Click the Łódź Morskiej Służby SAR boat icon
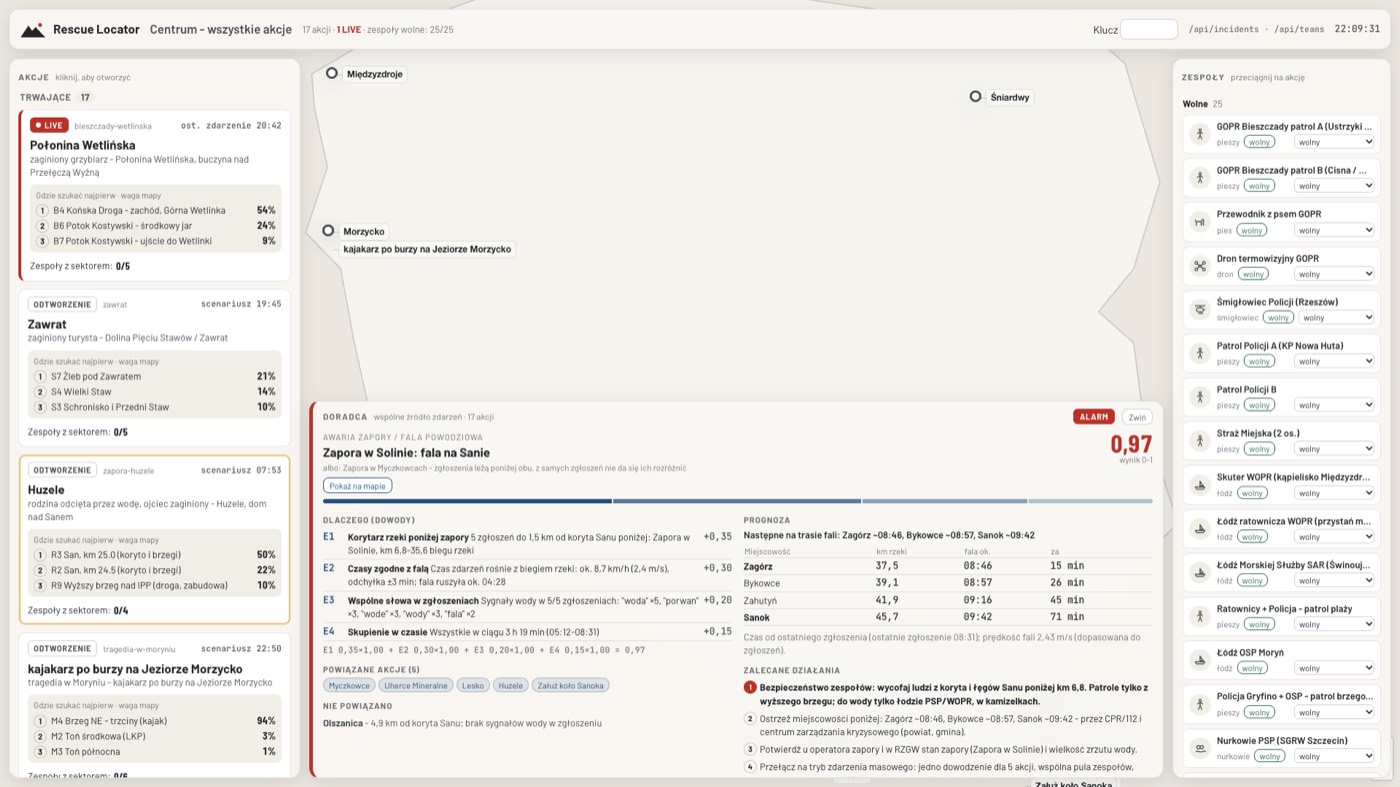Screen dimensions: 1400x787 click(1199, 572)
